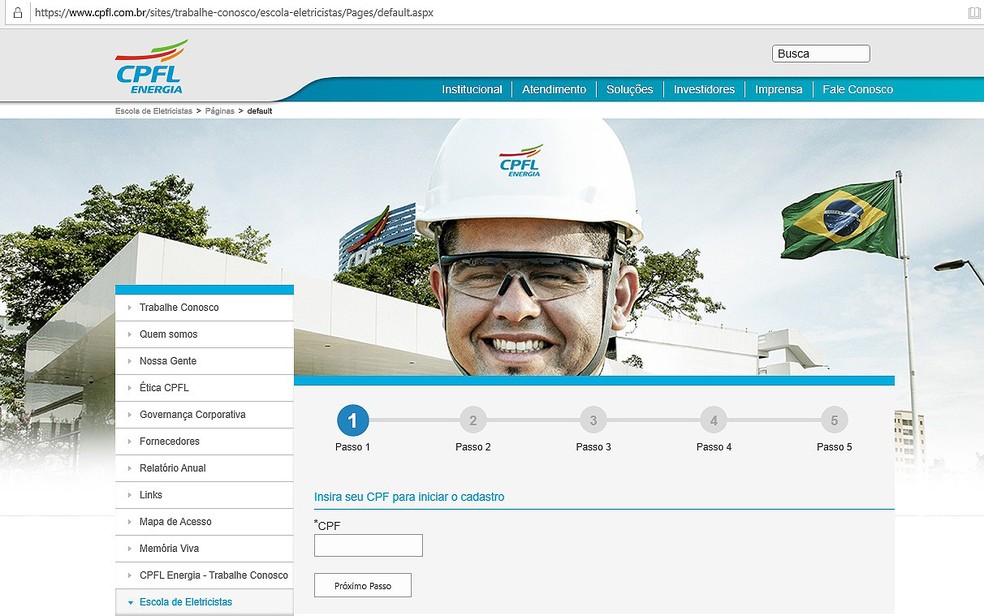The image size is (984, 616).
Task: Click the CPFL Energia logo in header
Action: (151, 67)
